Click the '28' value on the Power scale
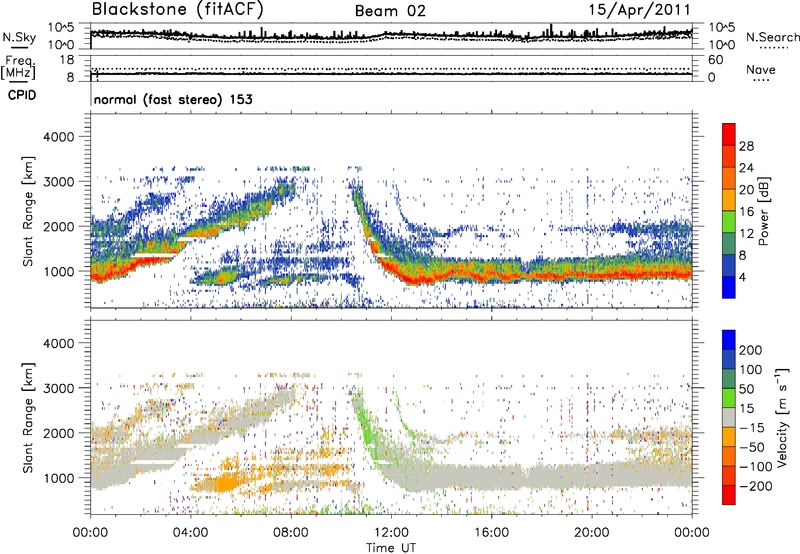800x554 pixels. tap(746, 146)
